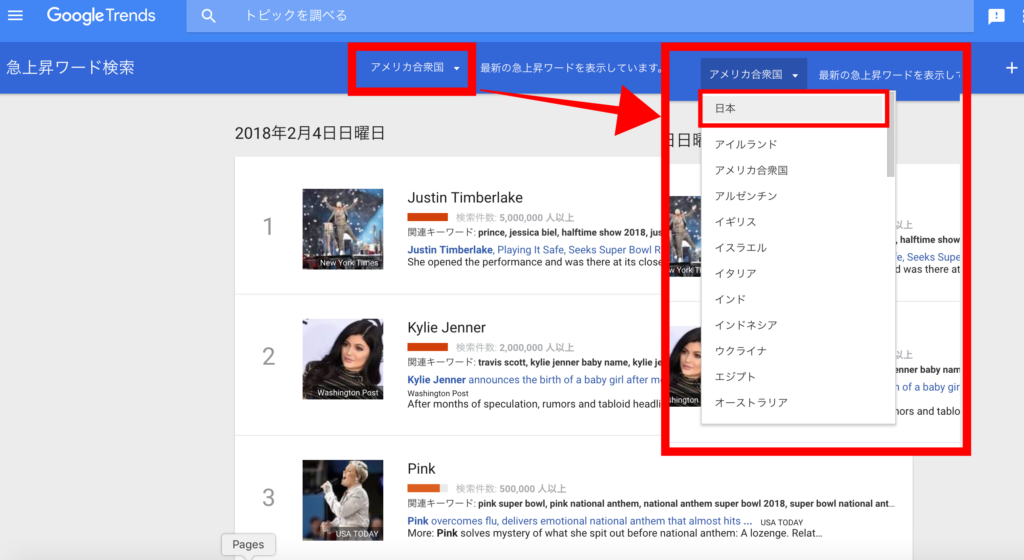Open the Kylie Jenner announces the birth article link

534,380
